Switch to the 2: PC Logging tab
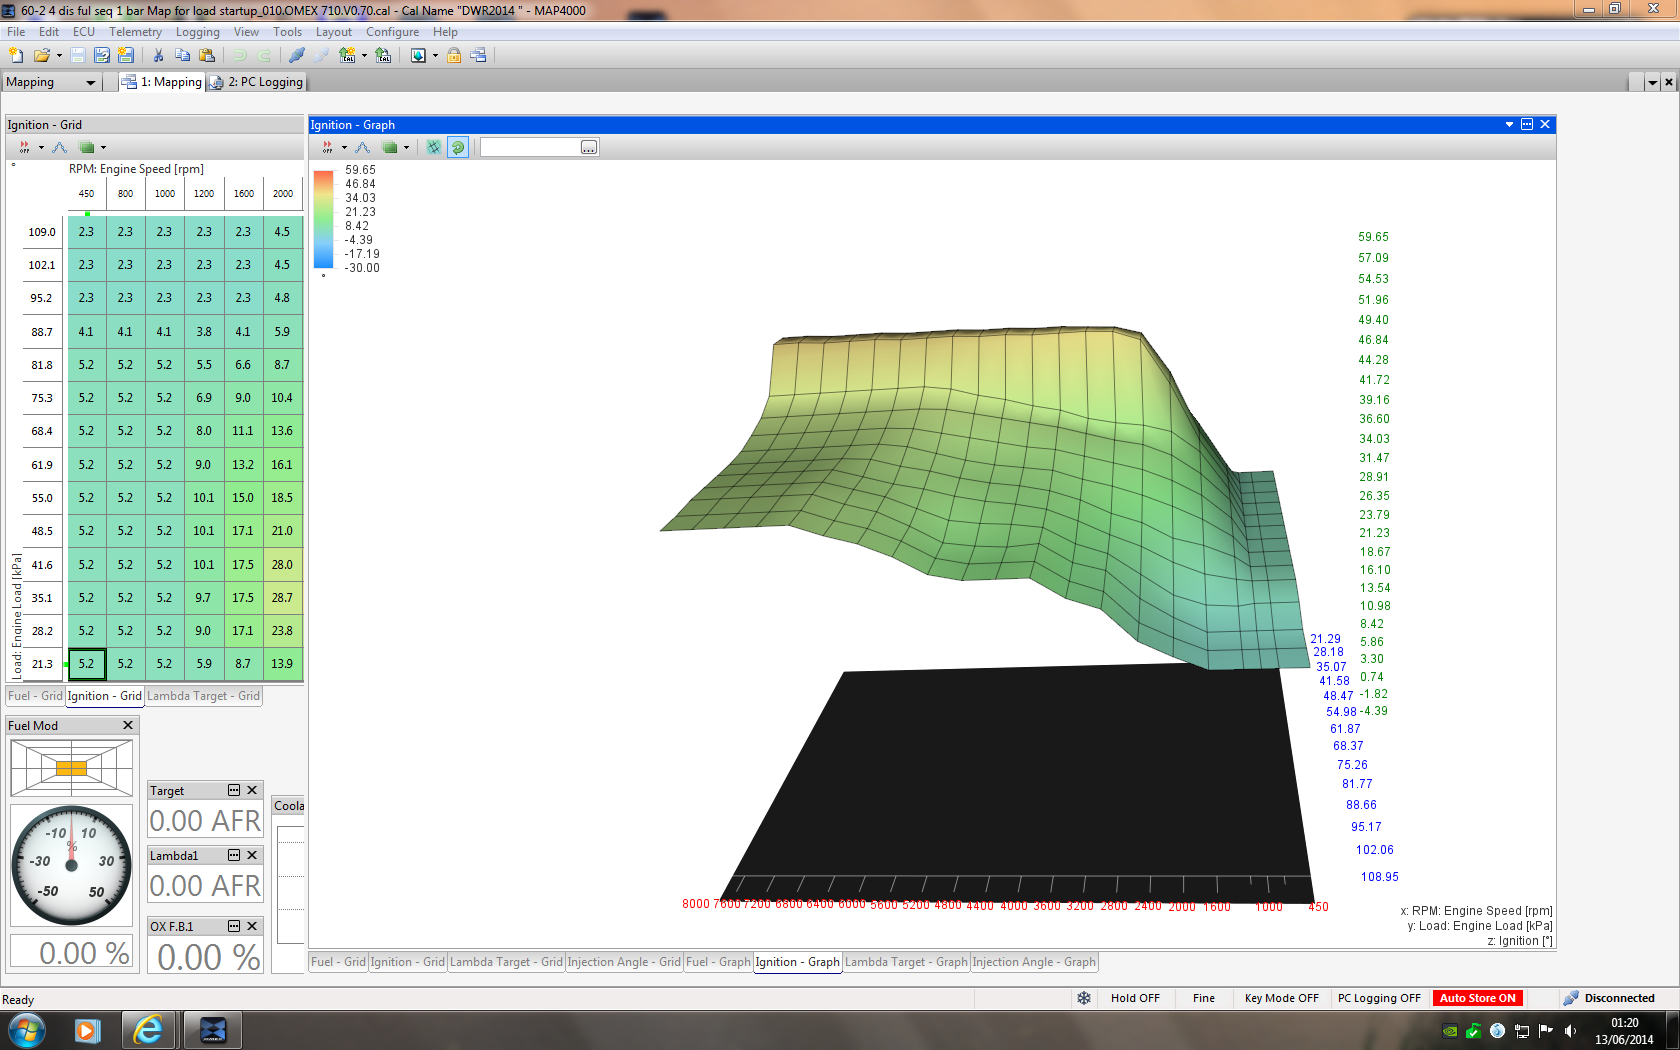 click(x=256, y=82)
